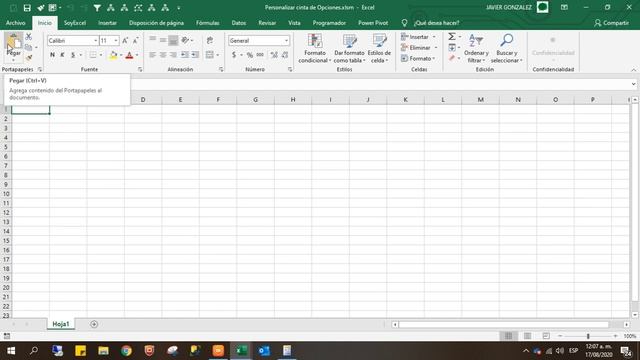The height and width of the screenshot is (360, 640).
Task: Open Dar formato como tabla
Action: tap(349, 49)
